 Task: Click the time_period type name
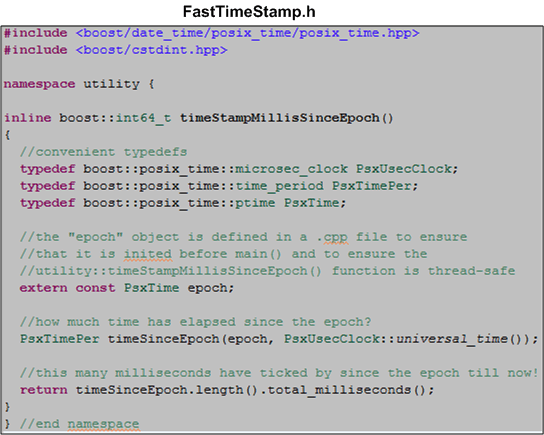point(280,186)
